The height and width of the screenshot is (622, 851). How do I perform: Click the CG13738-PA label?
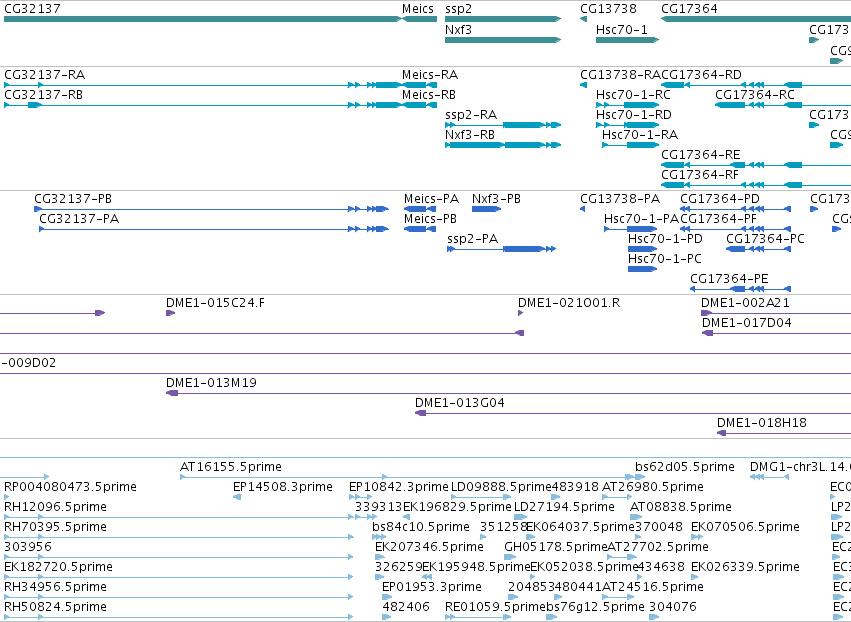[620, 199]
